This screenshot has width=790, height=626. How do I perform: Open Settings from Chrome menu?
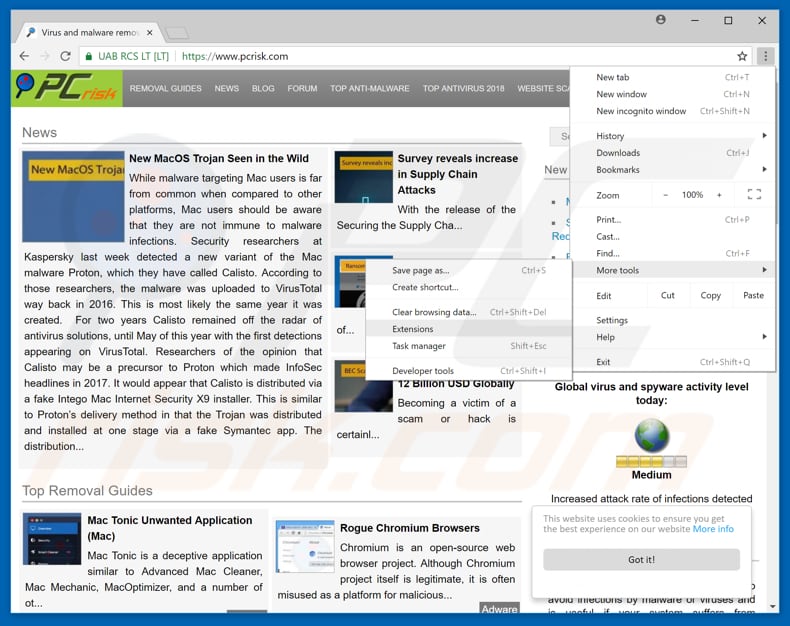[x=673, y=320]
